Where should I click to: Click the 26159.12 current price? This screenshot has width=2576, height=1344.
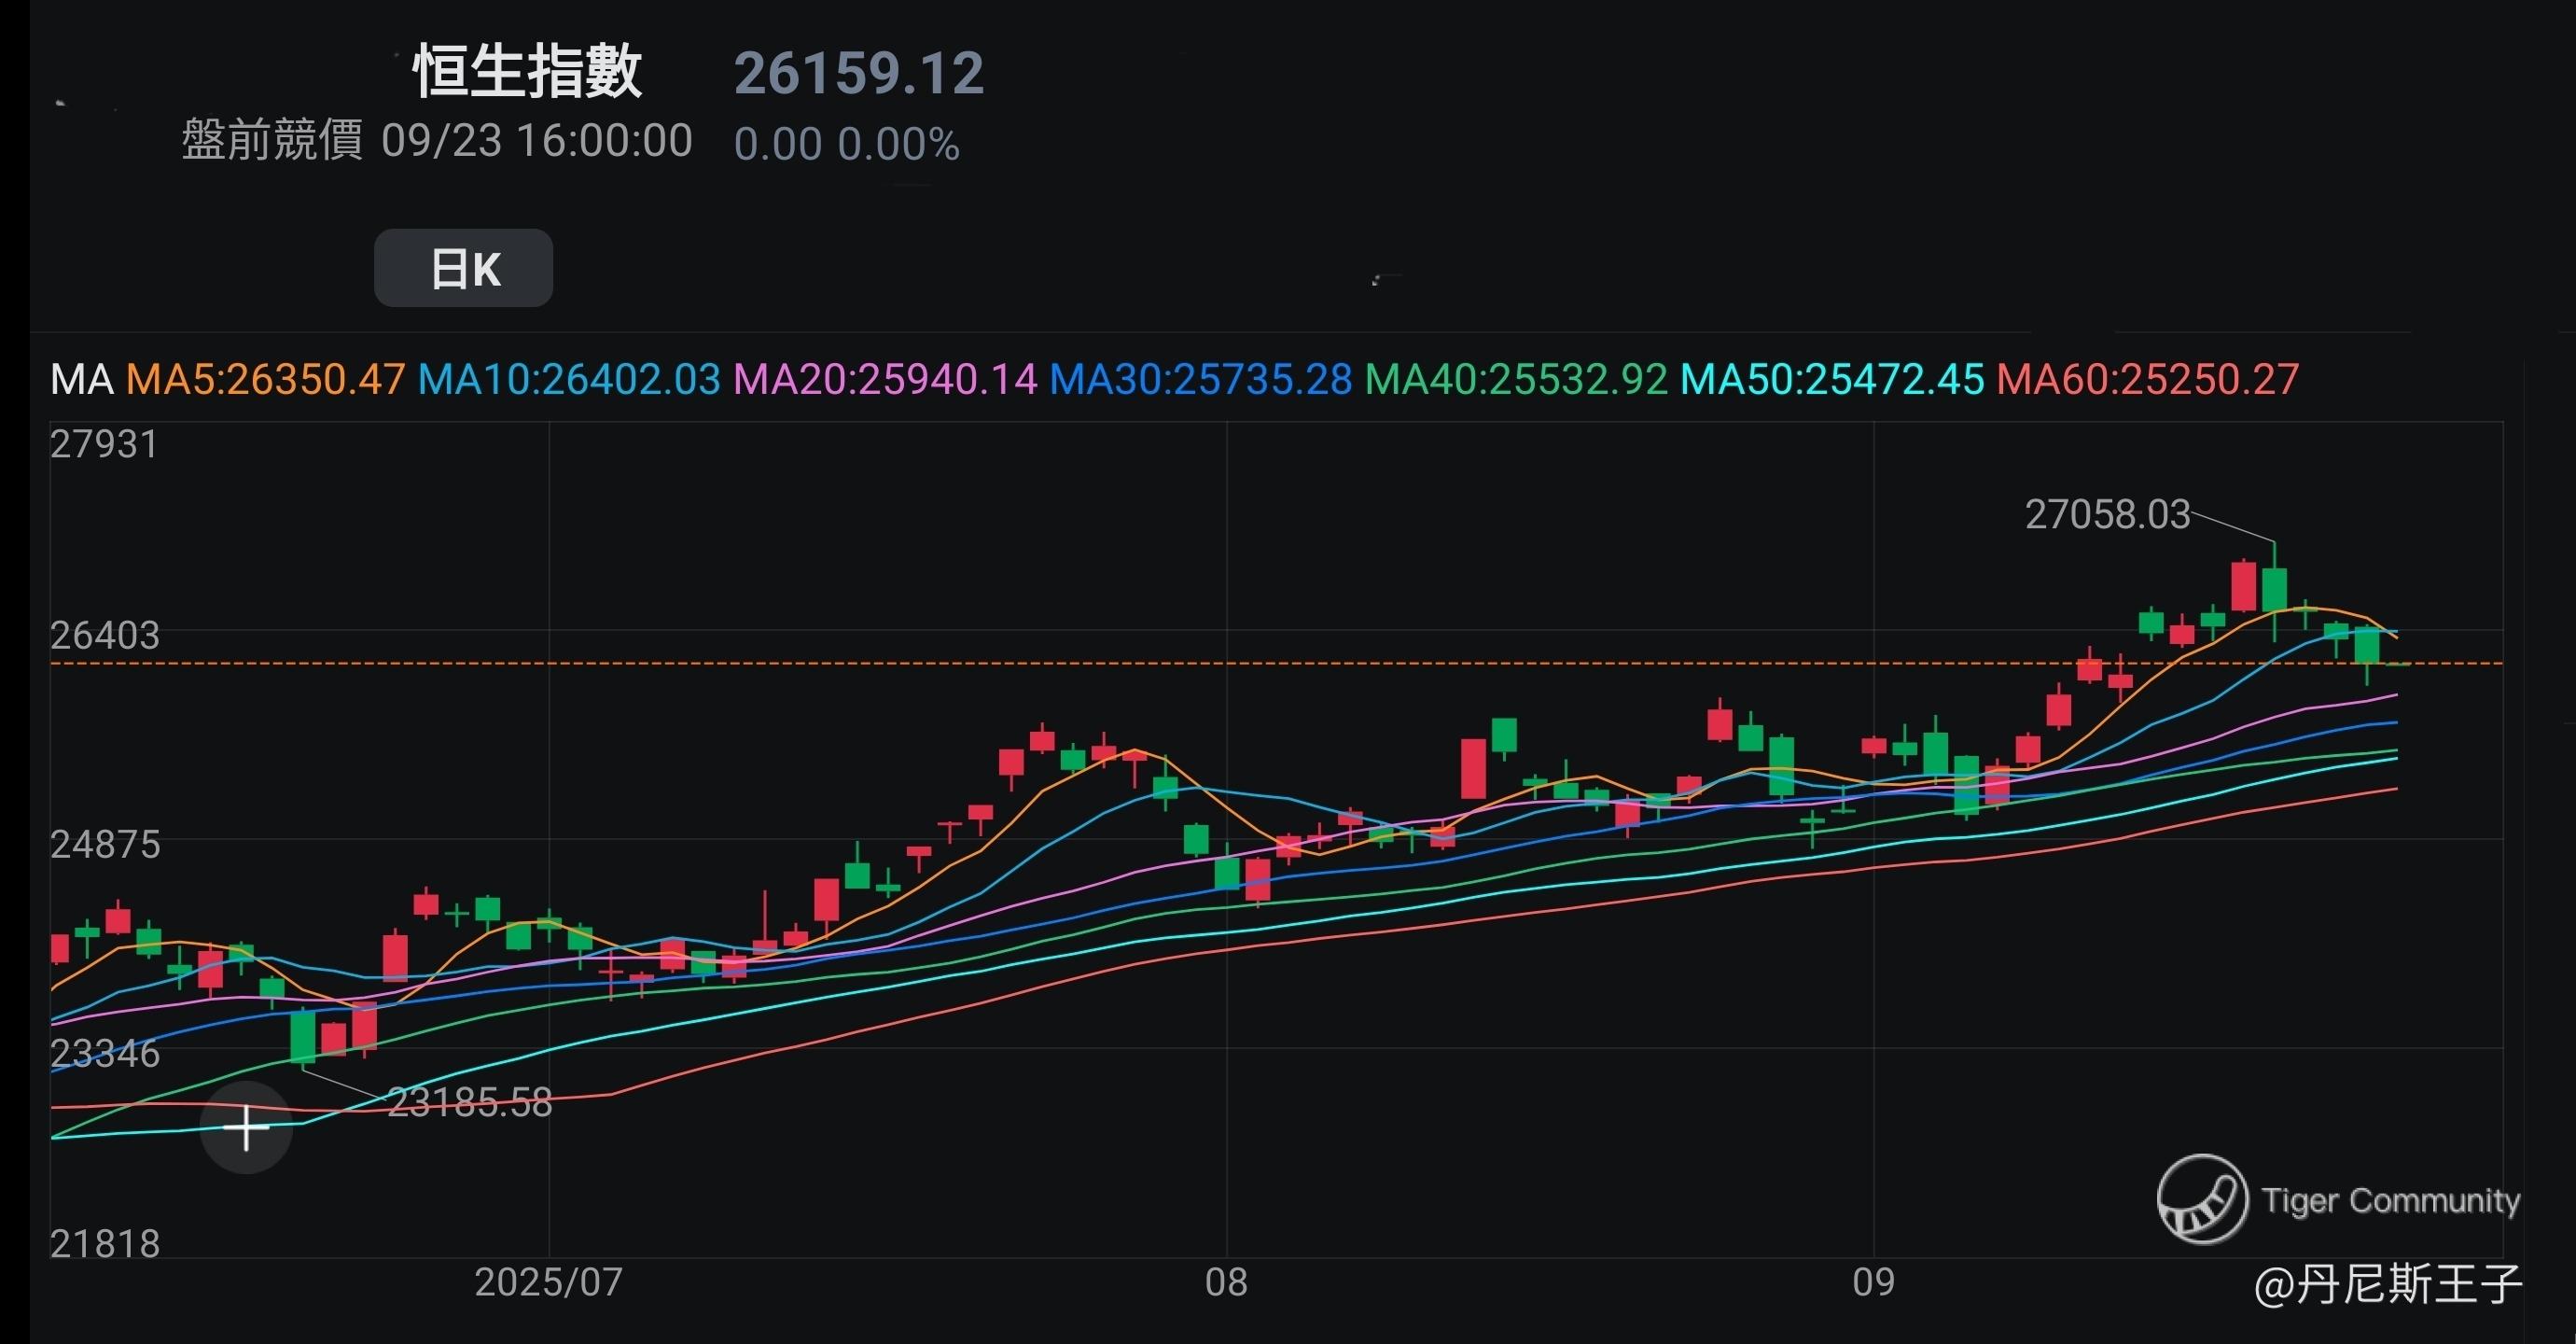point(859,74)
